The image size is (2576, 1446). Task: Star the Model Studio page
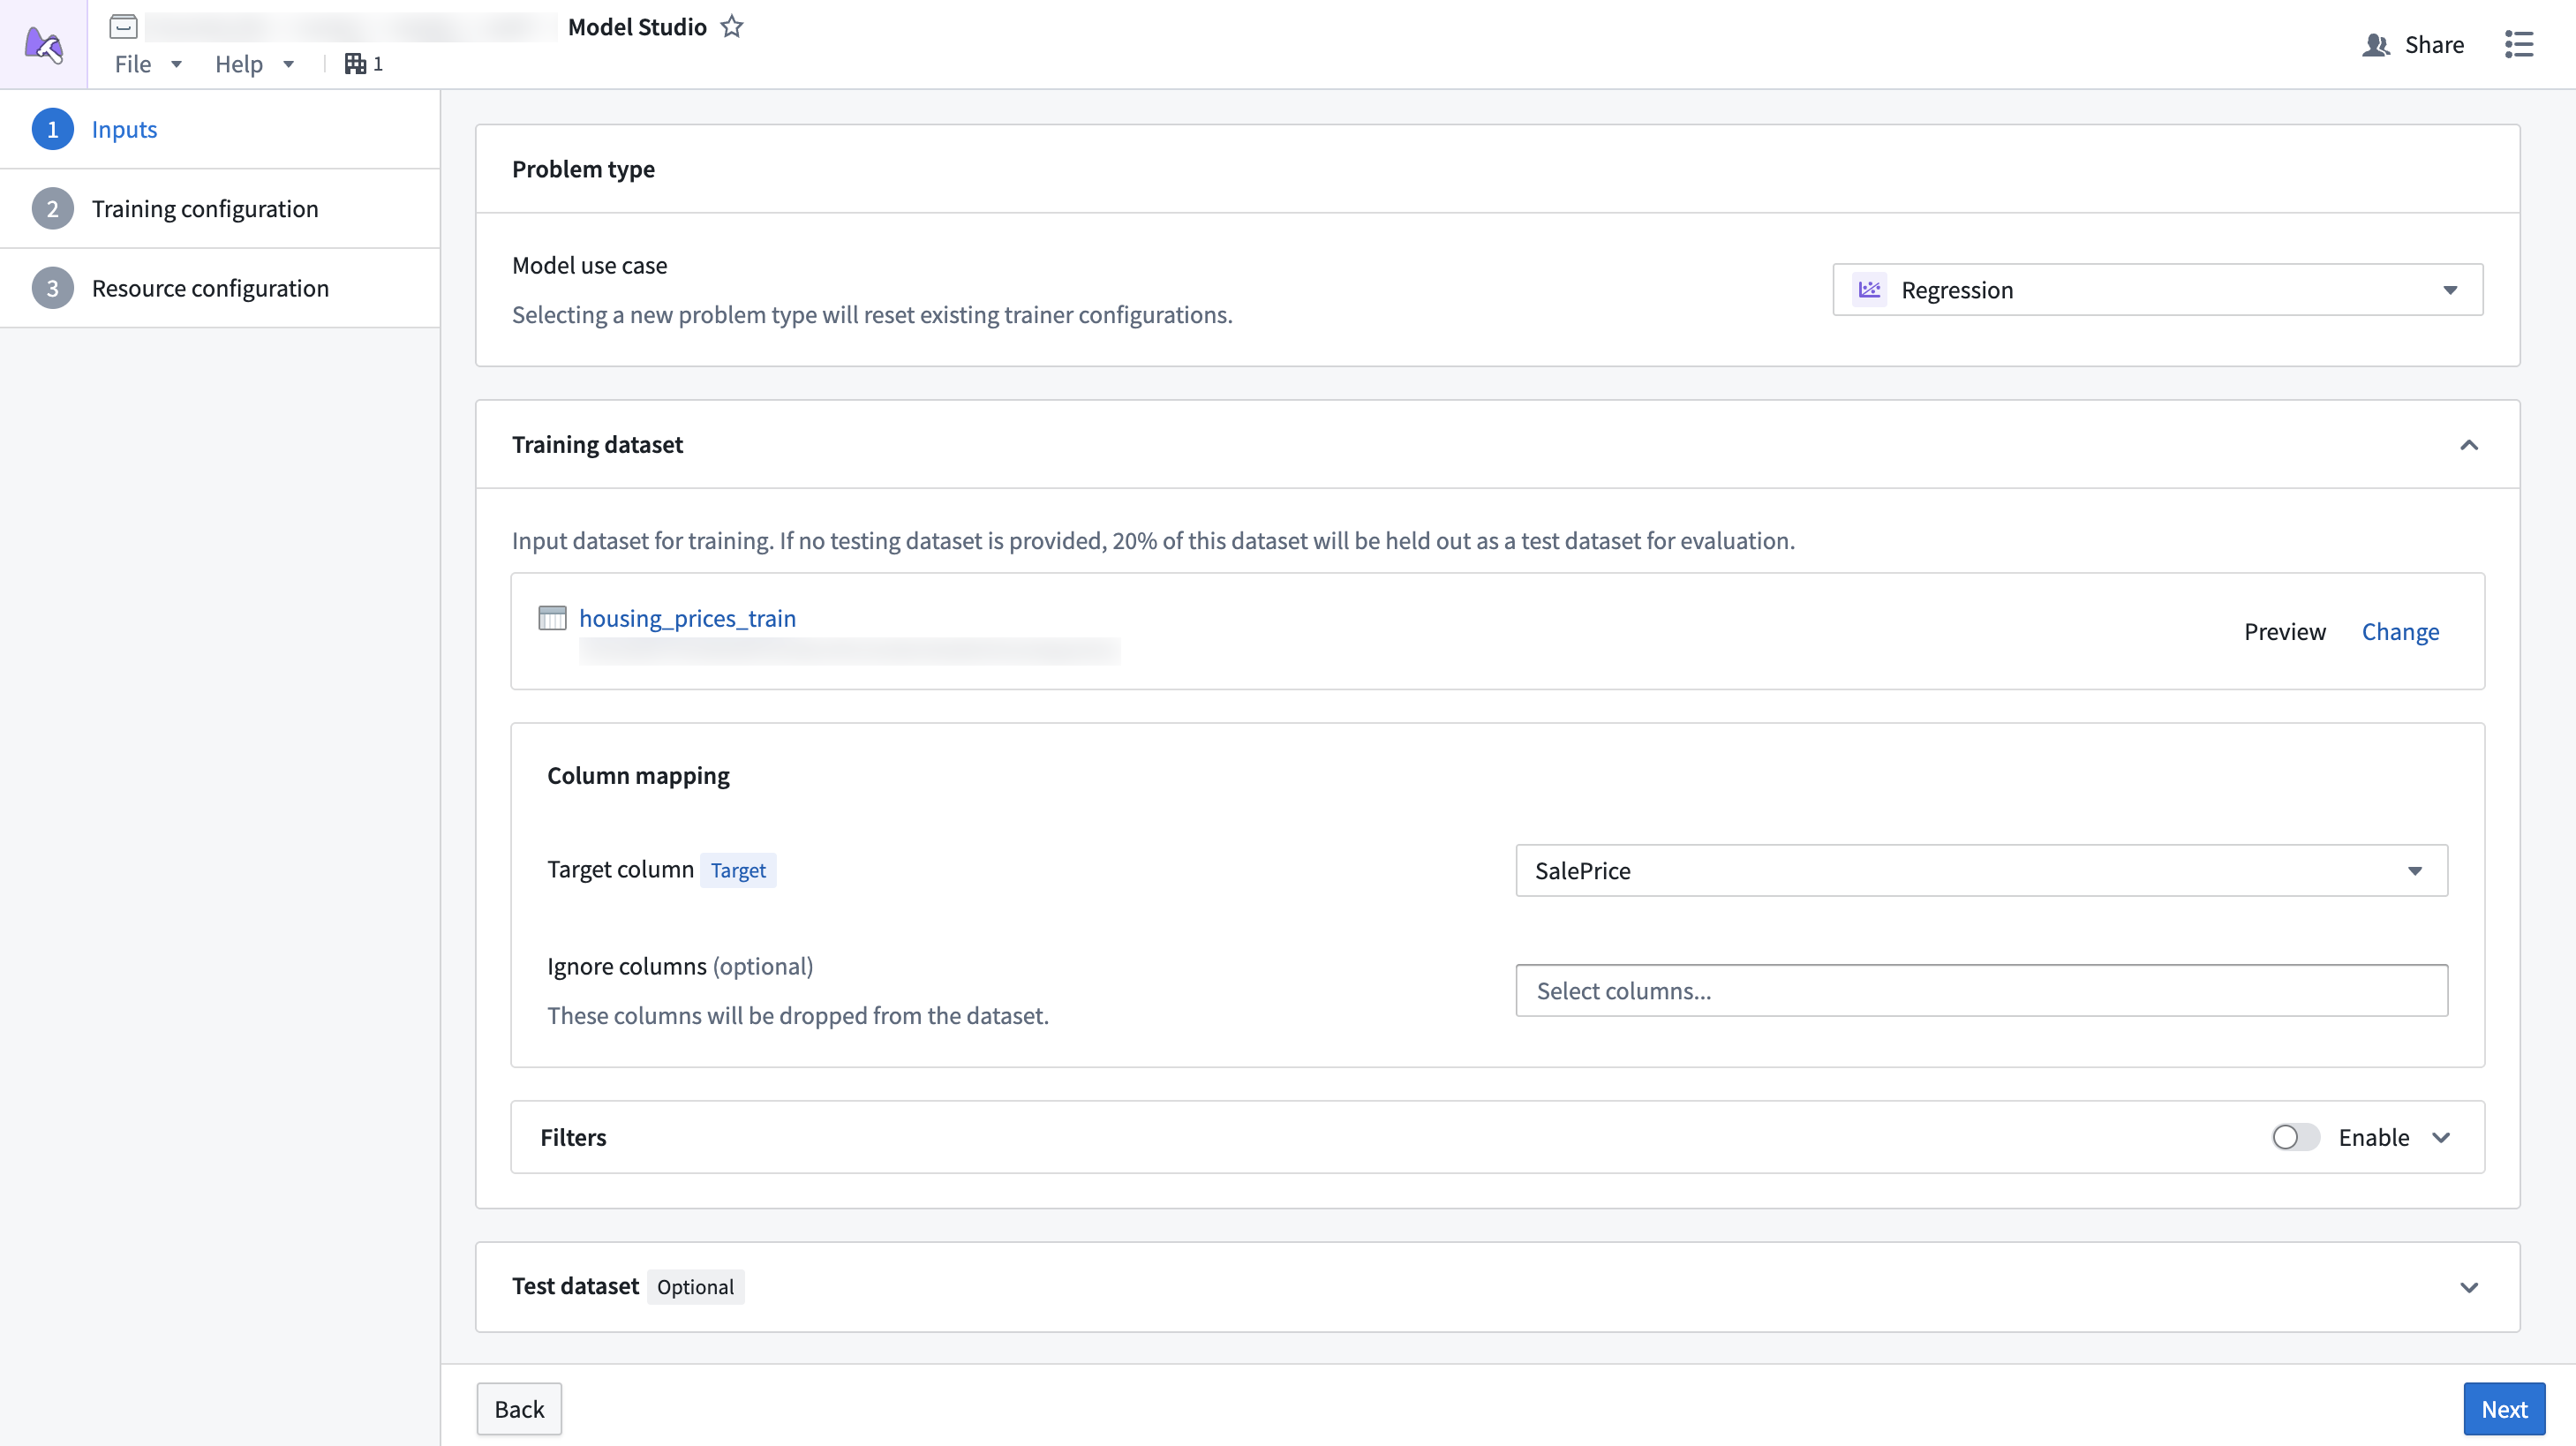point(732,26)
